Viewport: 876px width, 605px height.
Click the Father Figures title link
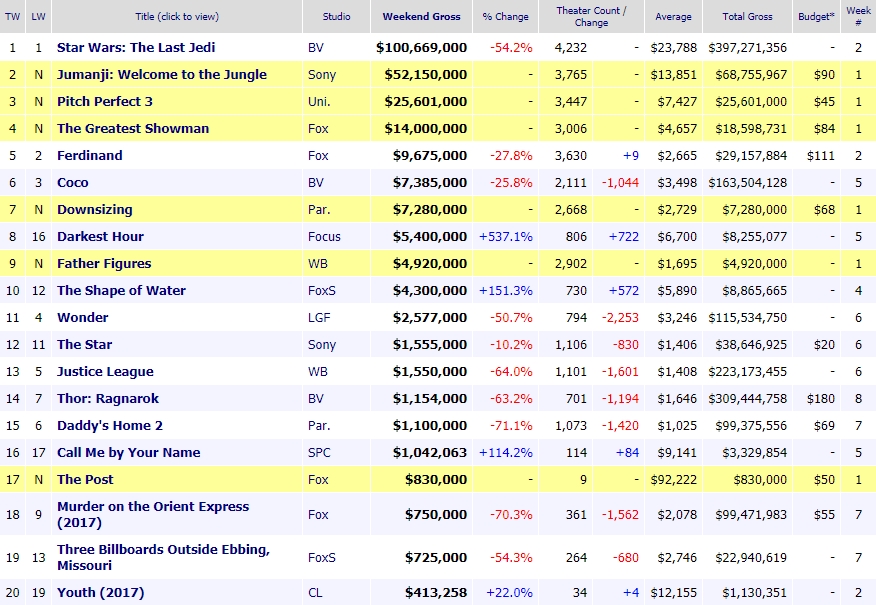(104, 264)
